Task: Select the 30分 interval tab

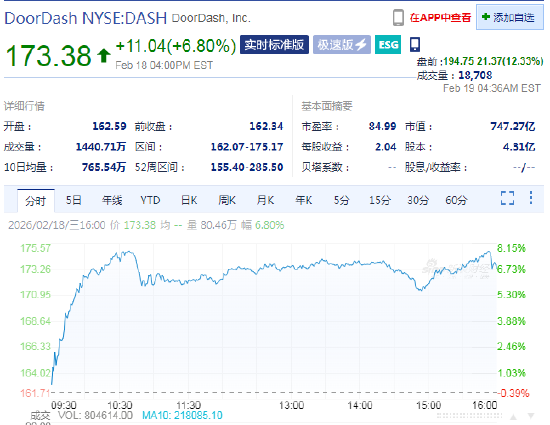Action: 418,200
